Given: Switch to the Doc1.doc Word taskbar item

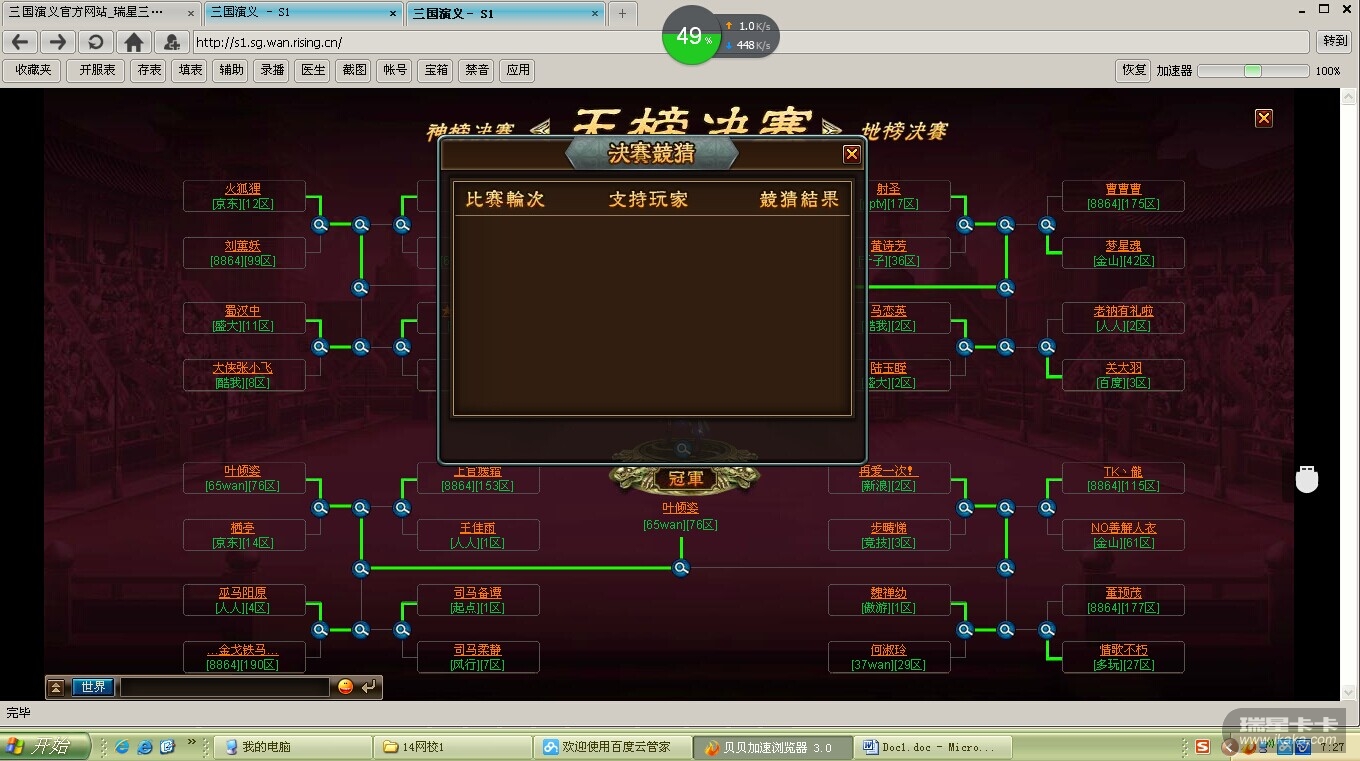Looking at the screenshot, I should pyautogui.click(x=934, y=747).
